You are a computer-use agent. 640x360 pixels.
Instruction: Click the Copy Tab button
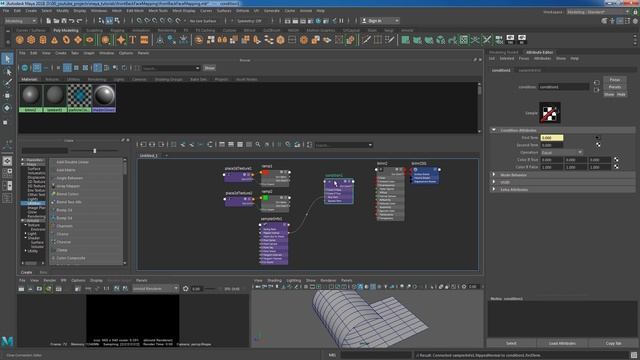[x=613, y=343]
